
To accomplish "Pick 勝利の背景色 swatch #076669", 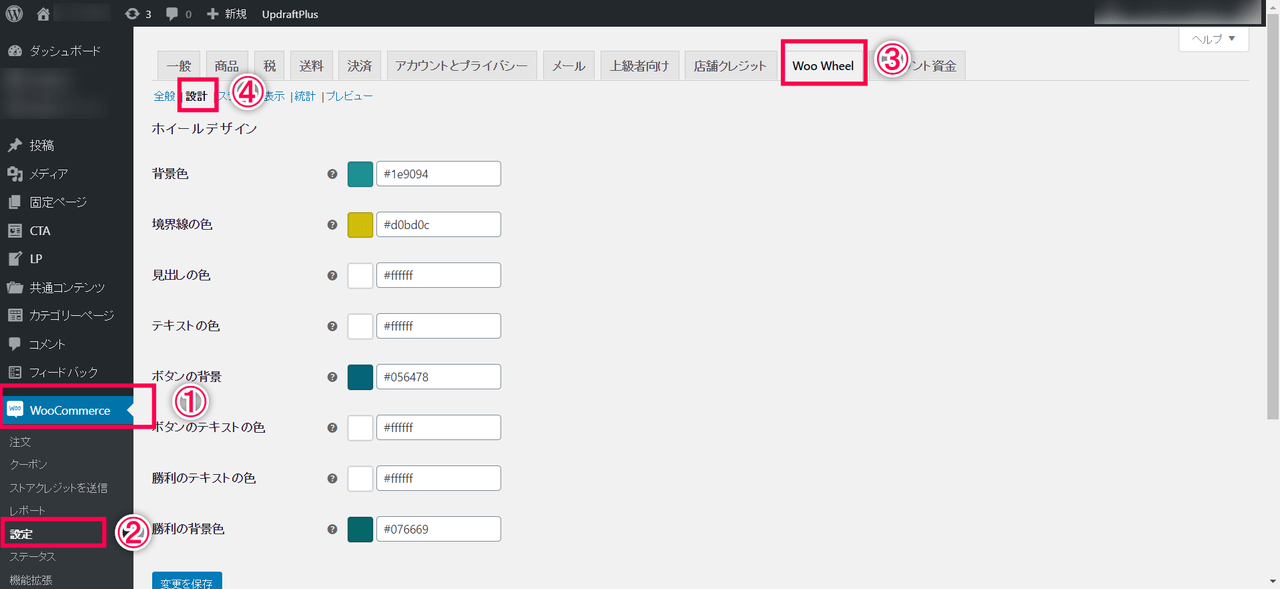I will 360,529.
